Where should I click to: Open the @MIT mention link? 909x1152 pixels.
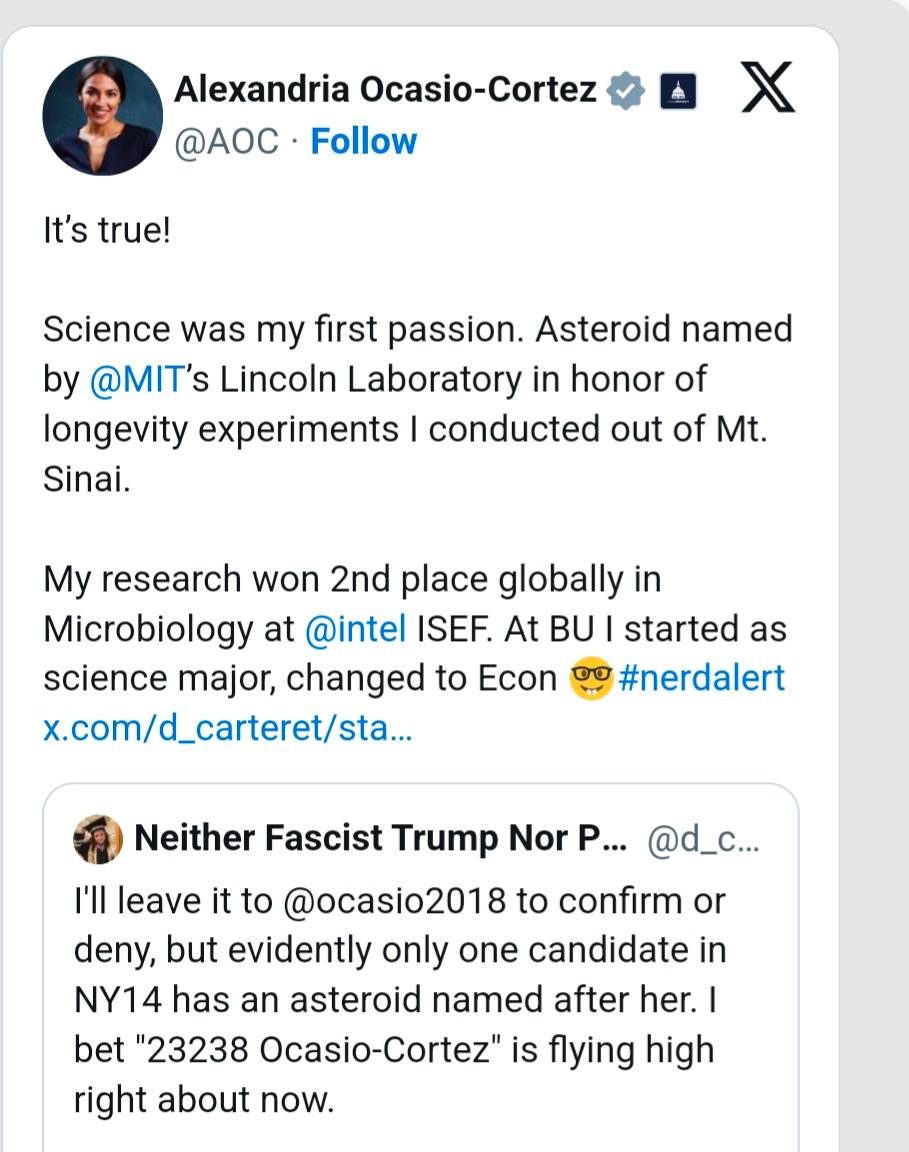[x=136, y=380]
